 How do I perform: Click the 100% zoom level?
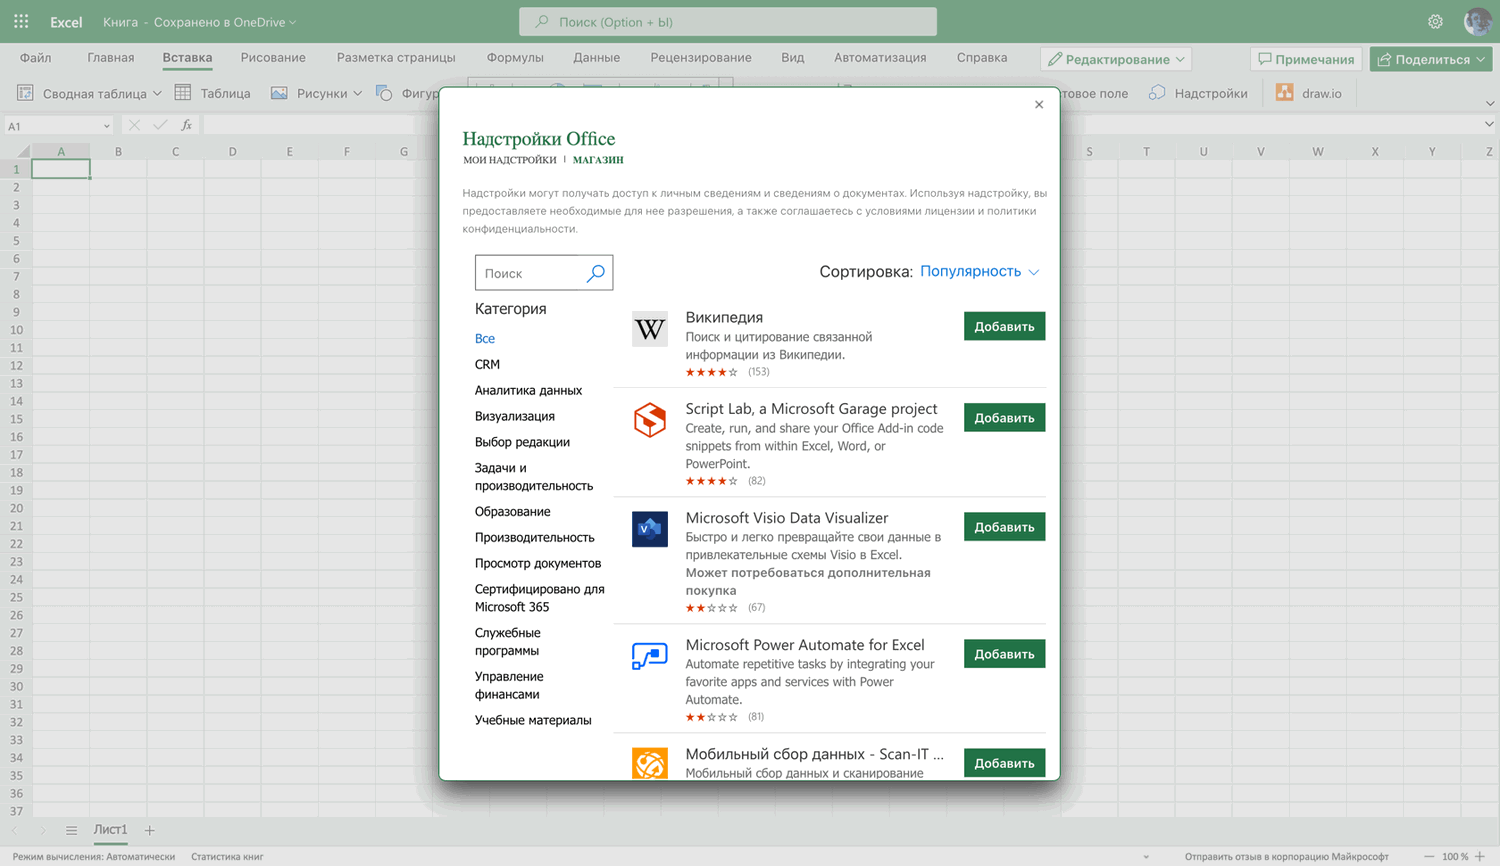click(x=1455, y=856)
